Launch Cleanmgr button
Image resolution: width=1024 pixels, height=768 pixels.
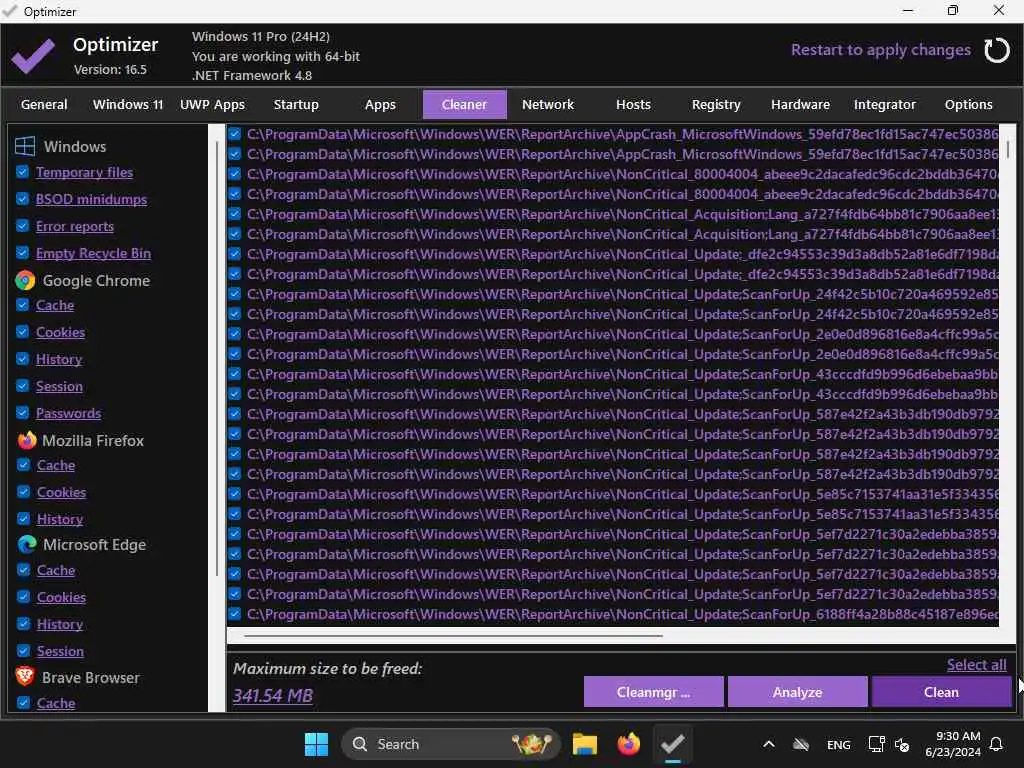point(653,692)
